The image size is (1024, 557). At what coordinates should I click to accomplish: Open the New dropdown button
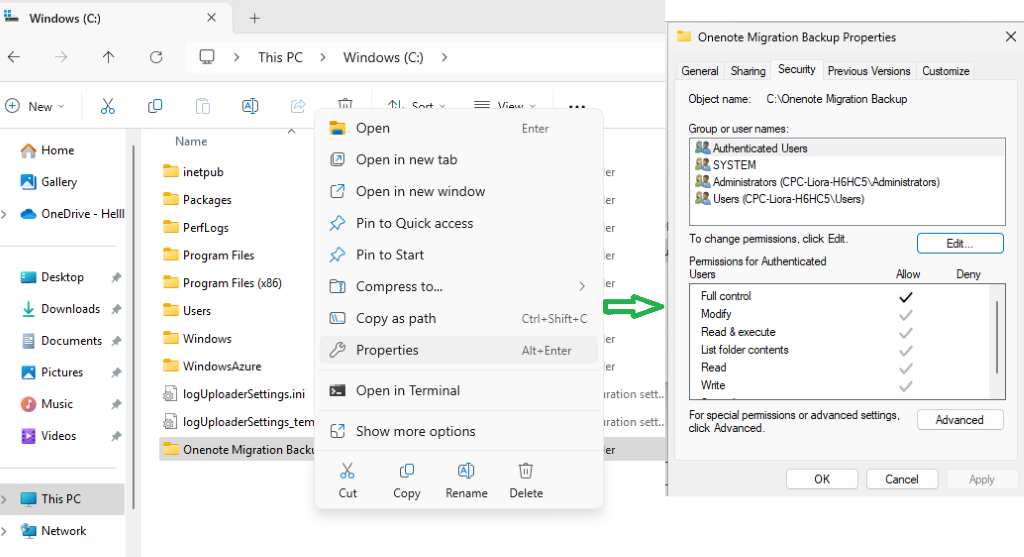point(35,106)
